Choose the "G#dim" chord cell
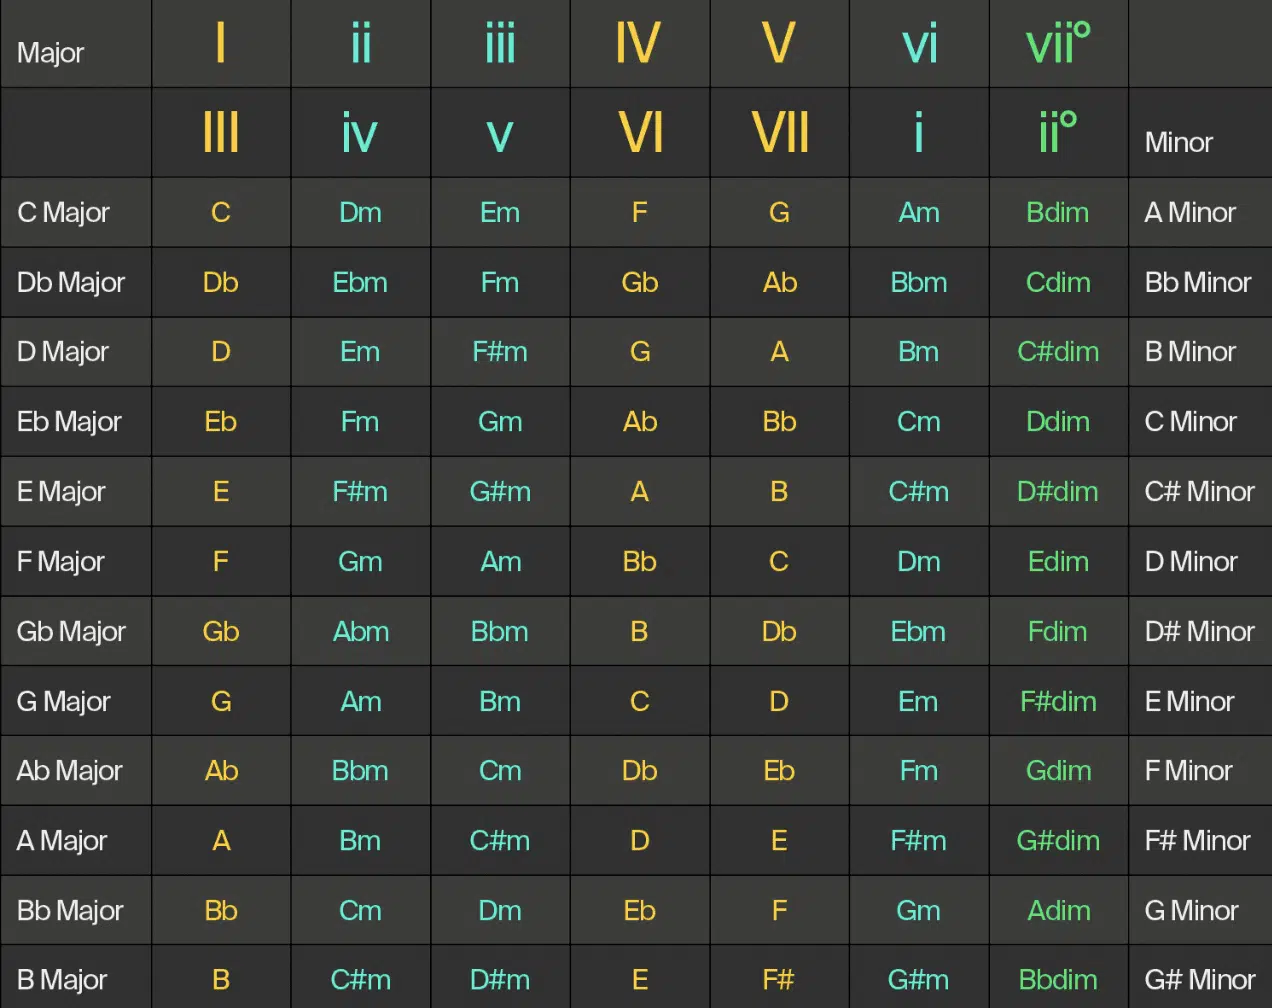 pyautogui.click(x=1058, y=841)
